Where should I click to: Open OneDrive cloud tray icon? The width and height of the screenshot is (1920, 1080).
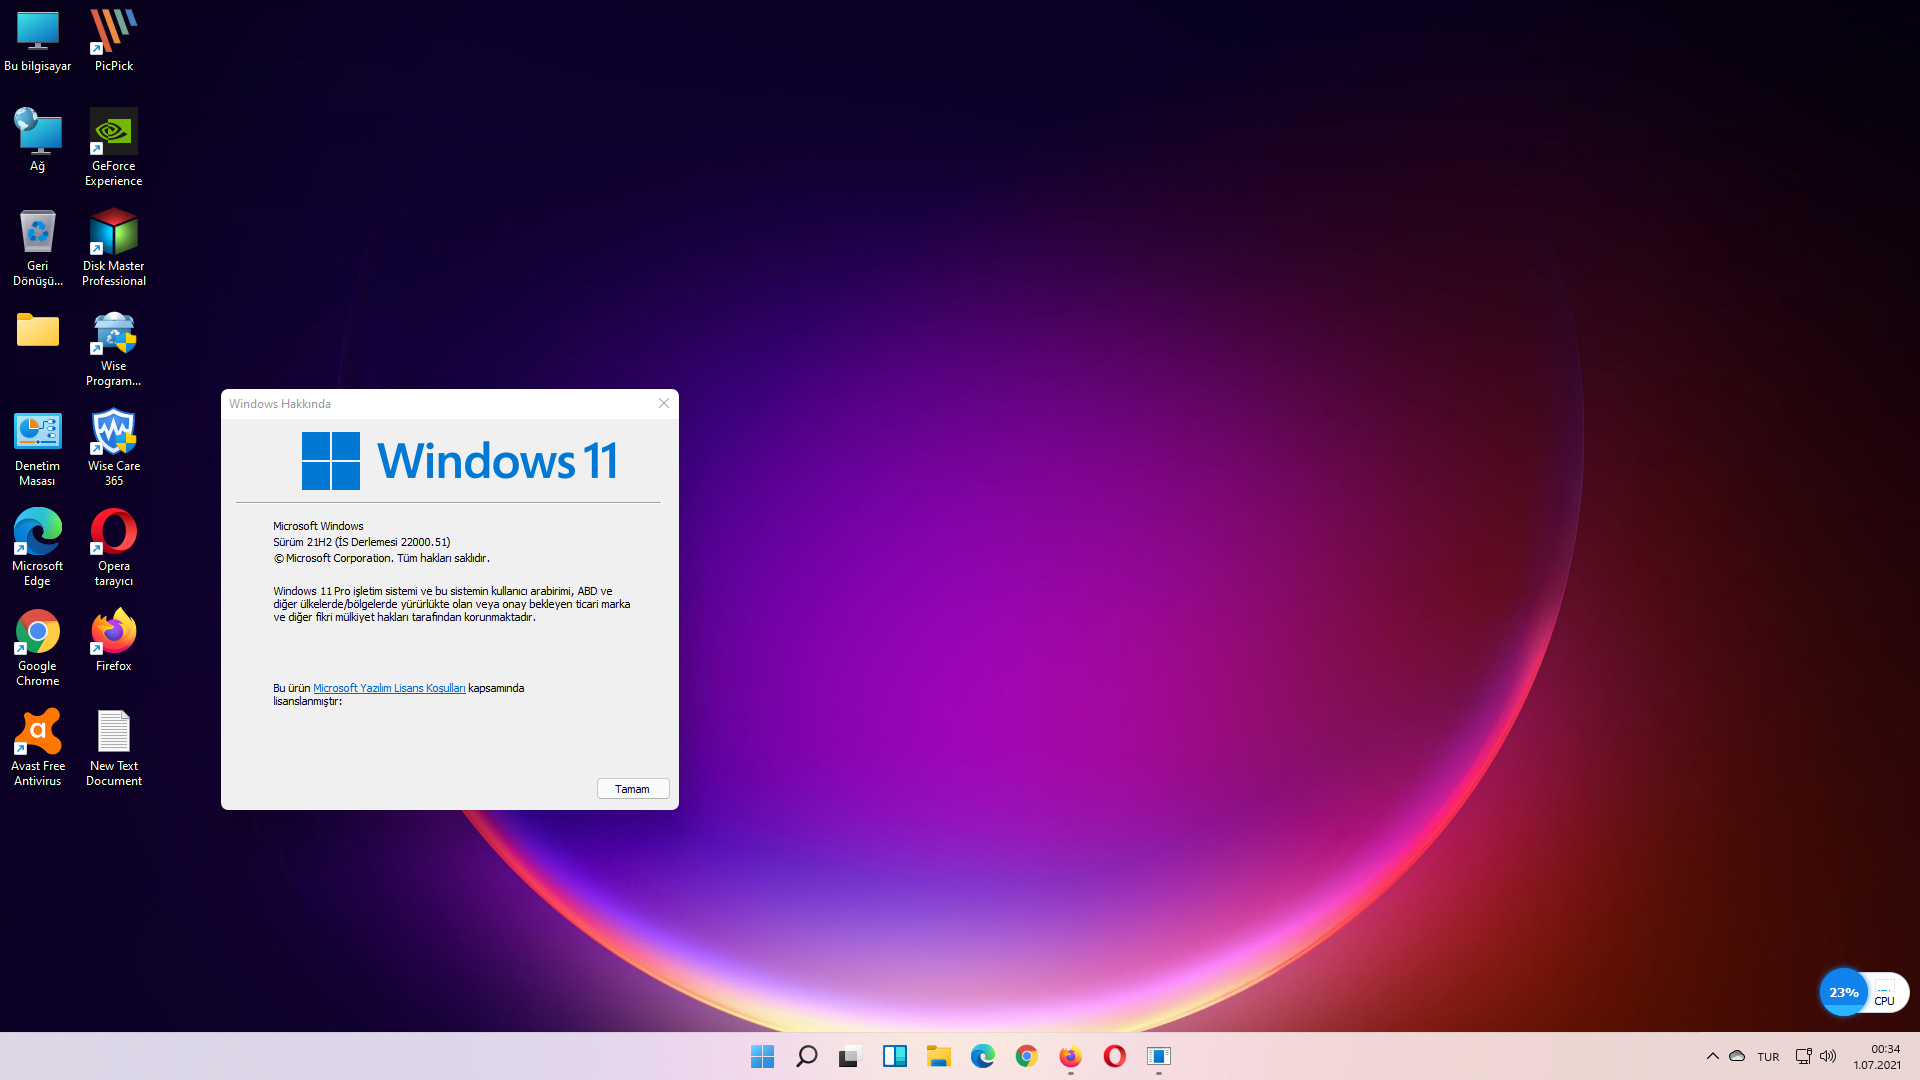1737,1056
